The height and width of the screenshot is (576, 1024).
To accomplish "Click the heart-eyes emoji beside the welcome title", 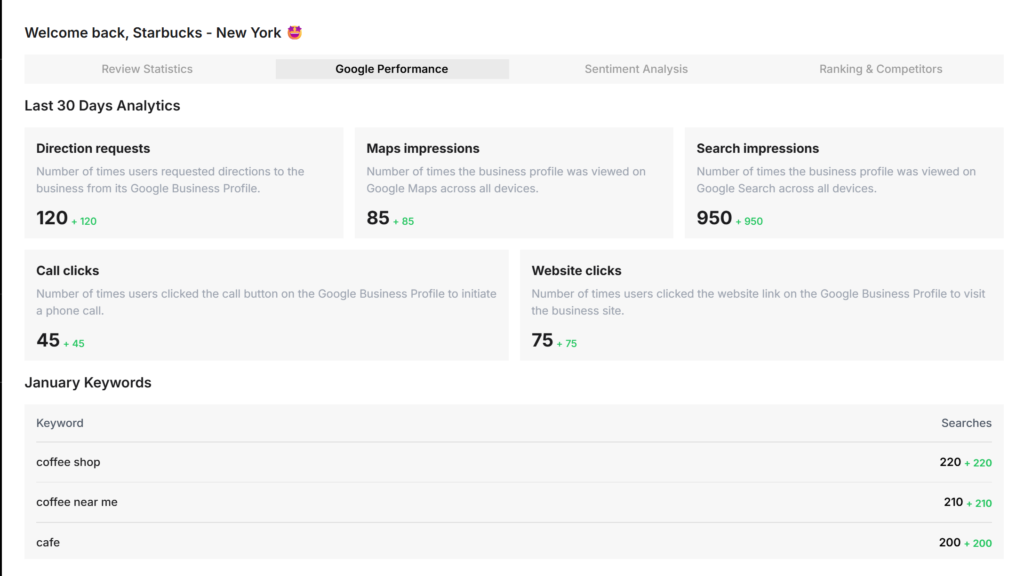I will pyautogui.click(x=294, y=32).
